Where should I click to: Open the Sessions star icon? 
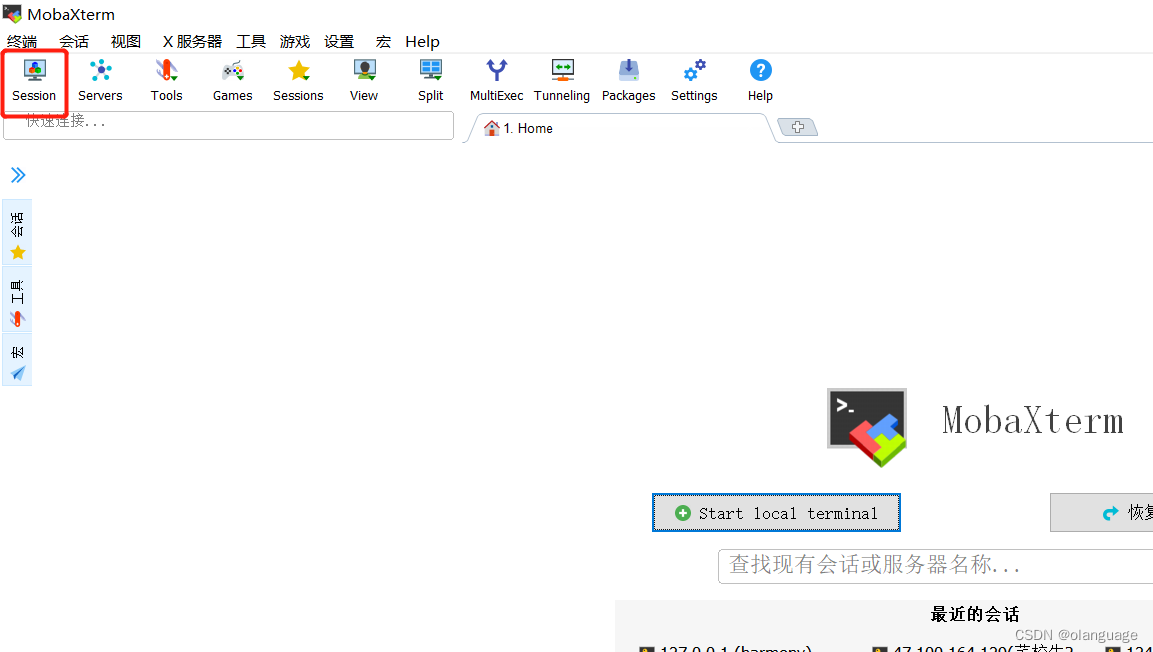pyautogui.click(x=298, y=82)
